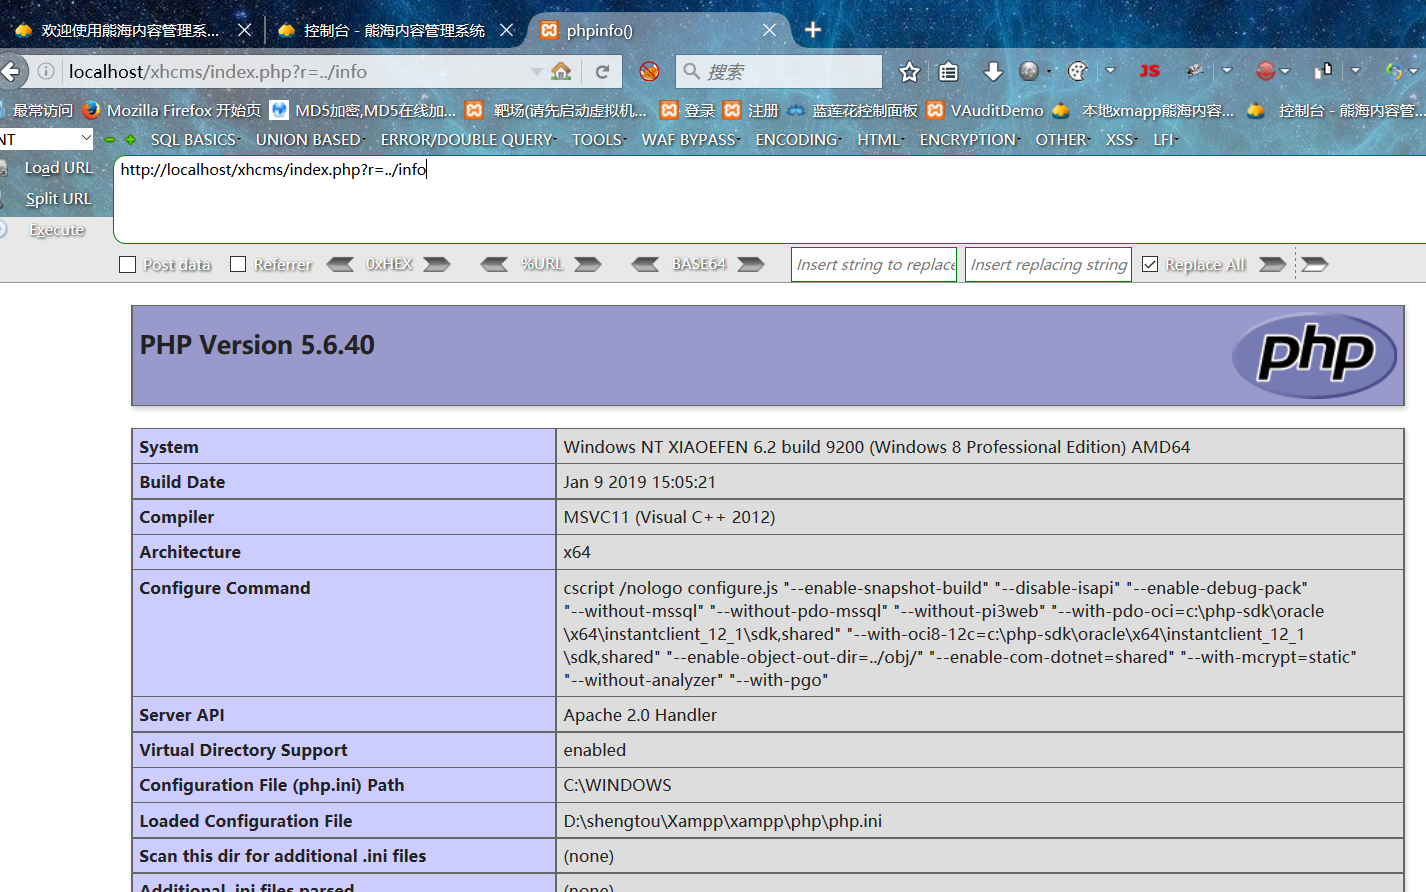Open the LFI menu in HackBar
This screenshot has width=1426, height=892.
[x=1166, y=139]
